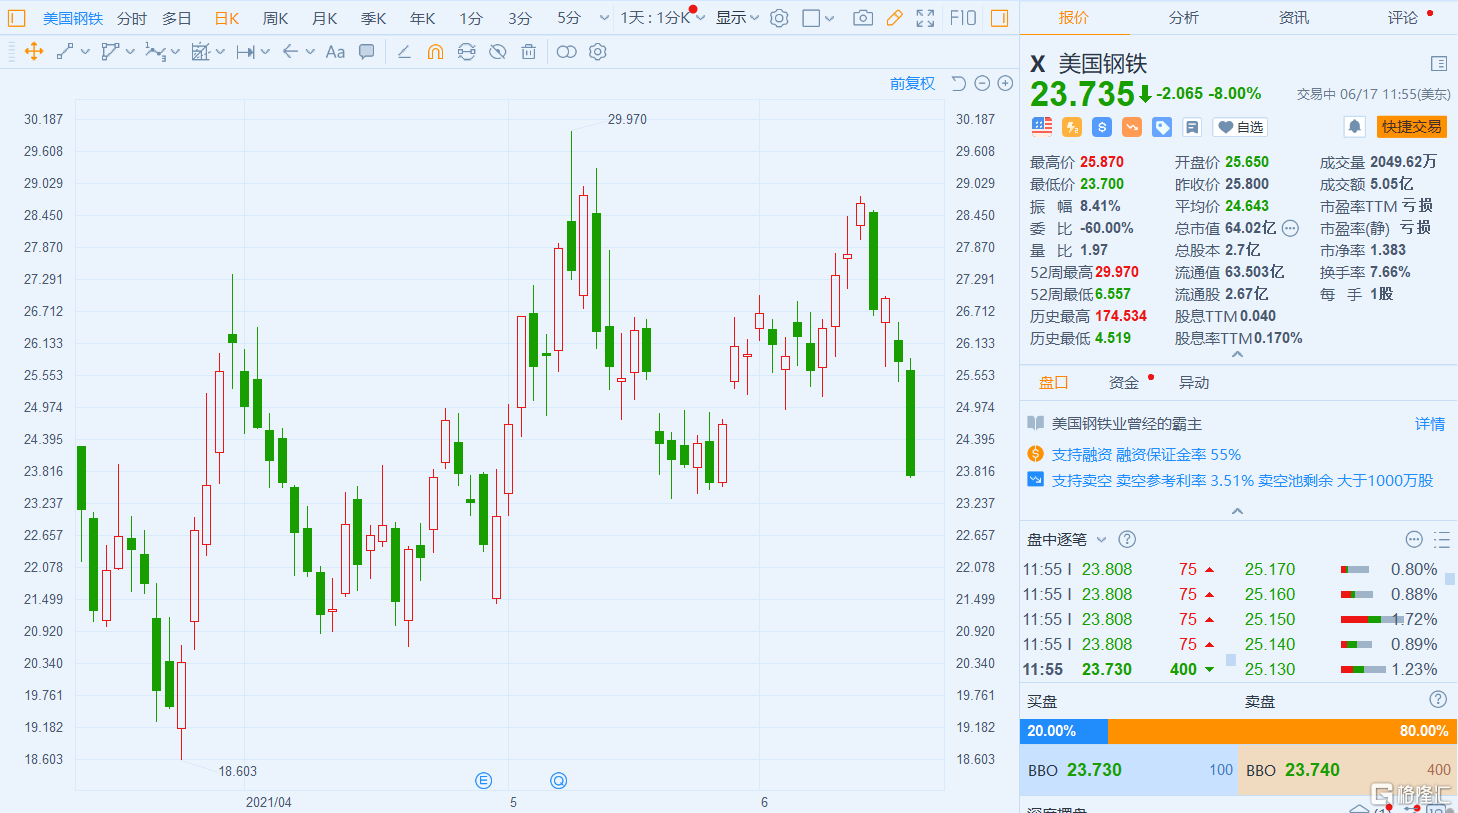Expand wave tool options arrow

176,52
